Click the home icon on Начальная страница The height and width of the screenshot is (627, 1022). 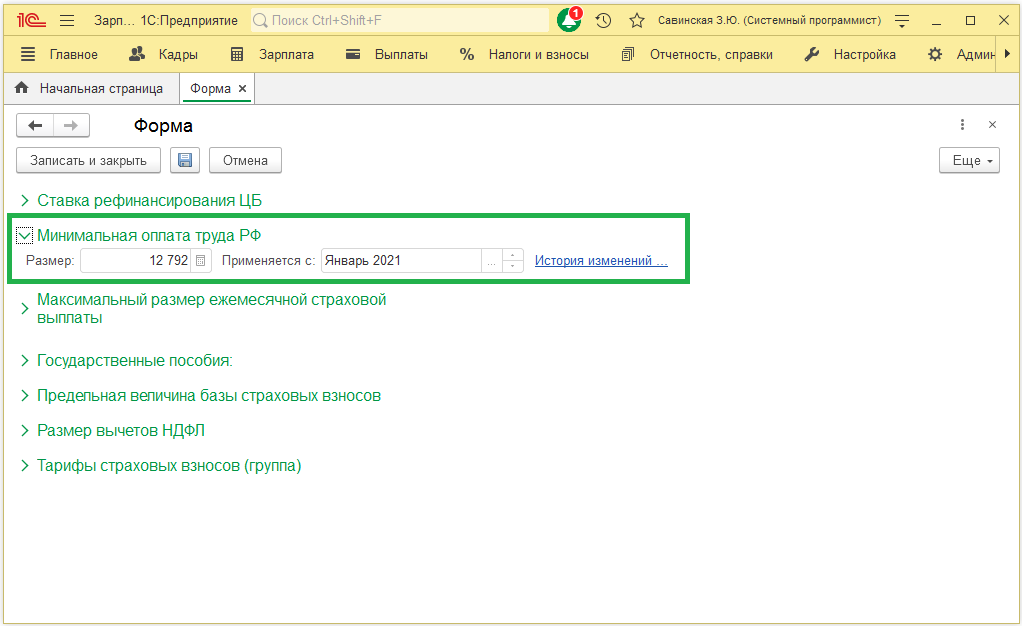click(22, 88)
